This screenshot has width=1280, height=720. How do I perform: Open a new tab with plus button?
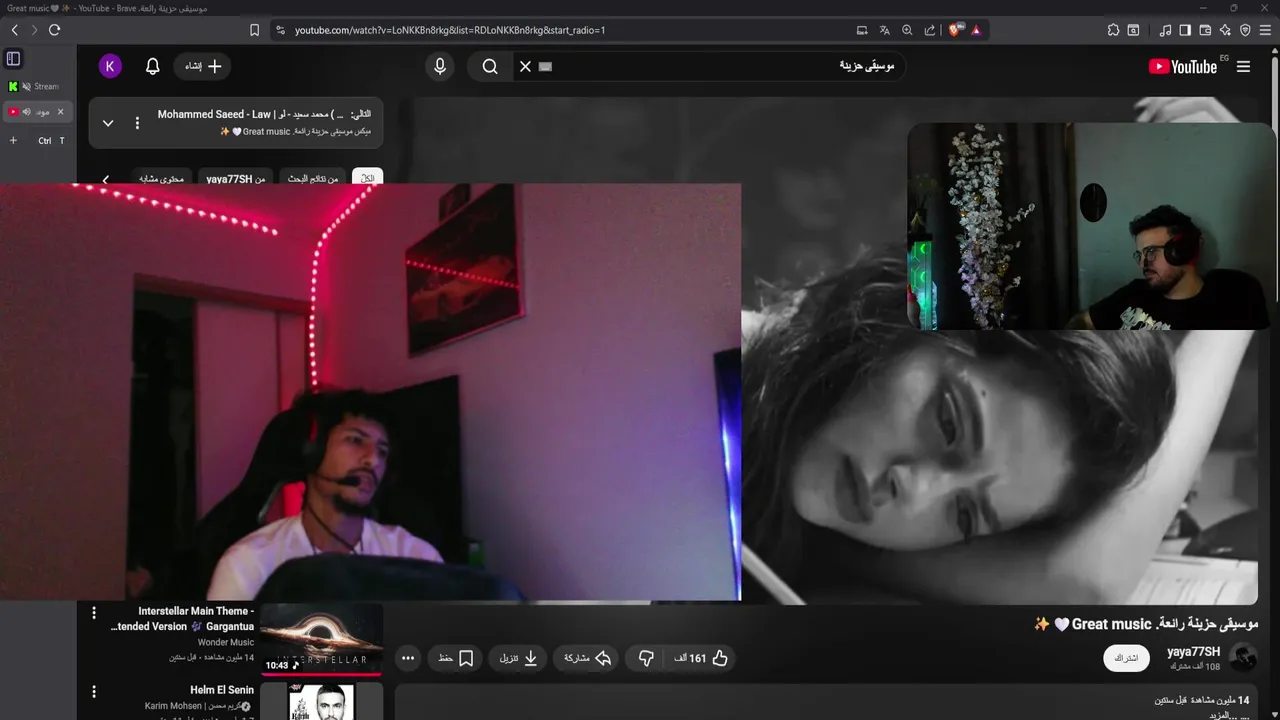coord(13,140)
